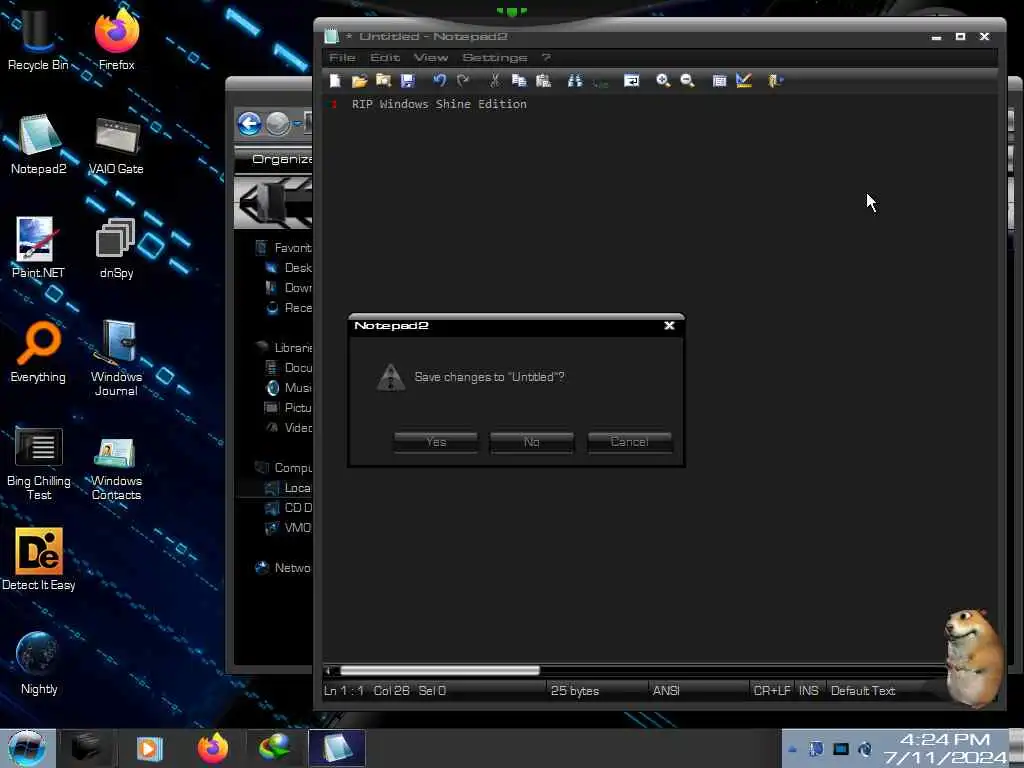Click the New file toolbar icon
Viewport: 1024px width, 768px height.
point(335,80)
